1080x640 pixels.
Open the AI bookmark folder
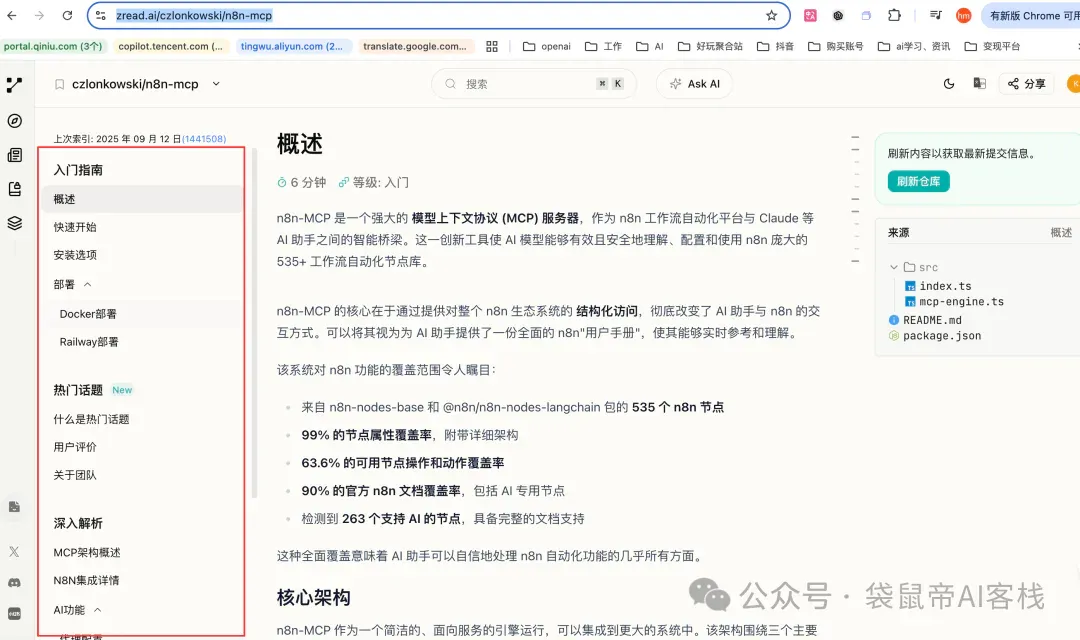tap(650, 46)
